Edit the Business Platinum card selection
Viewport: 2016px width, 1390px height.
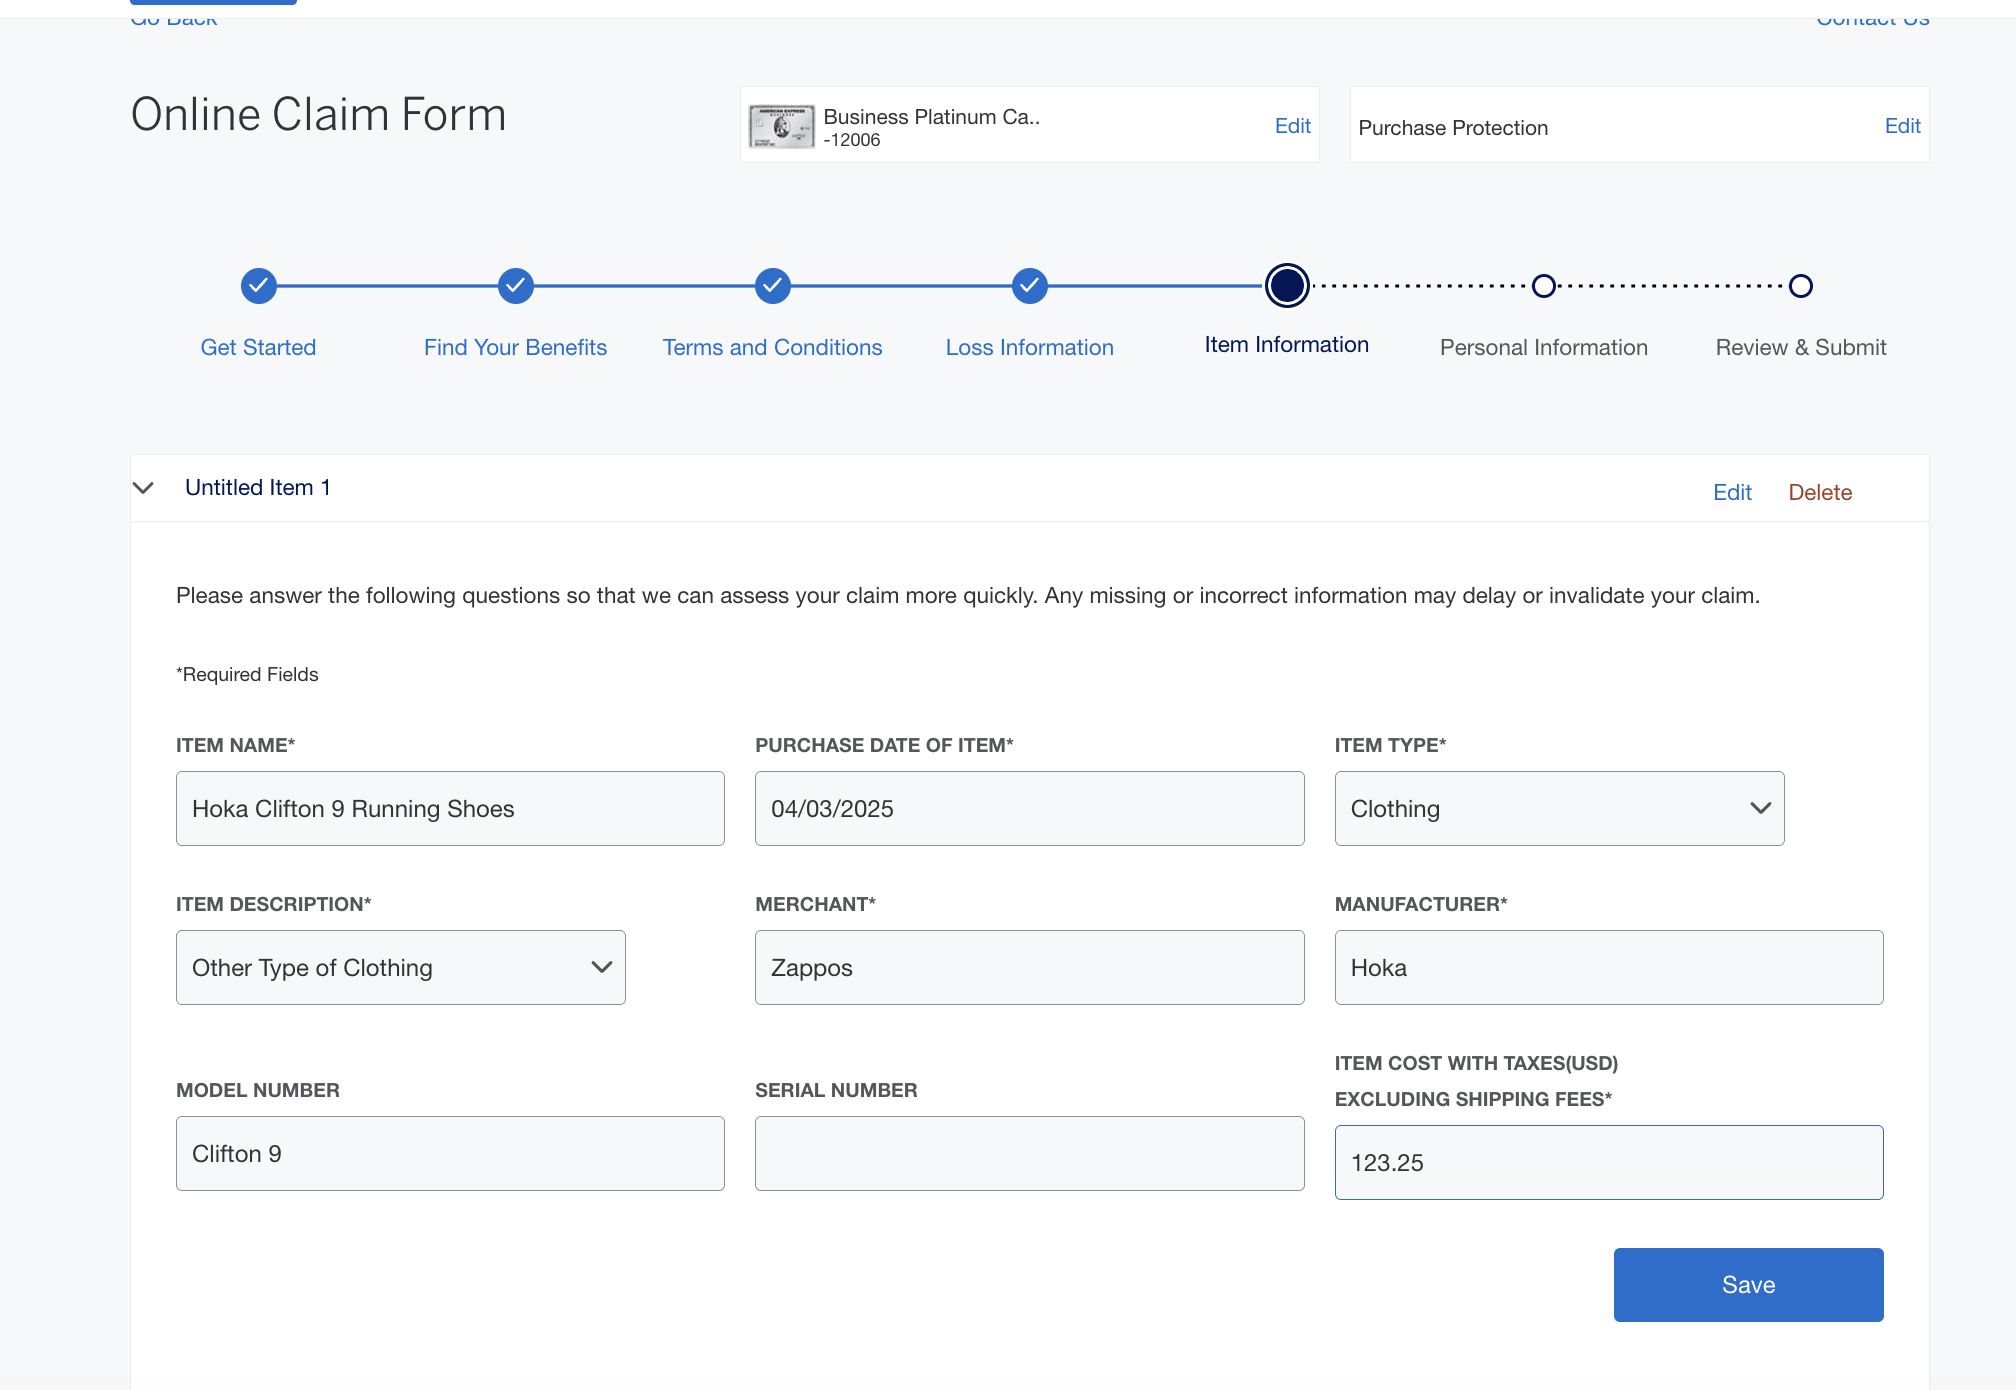pyautogui.click(x=1292, y=126)
